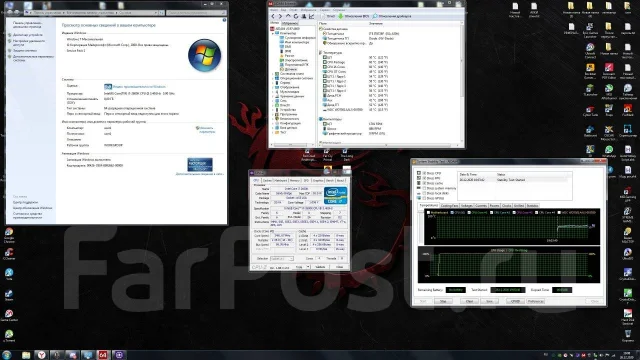
Task: Open the Caches tab in CPU-Z
Action: point(267,180)
